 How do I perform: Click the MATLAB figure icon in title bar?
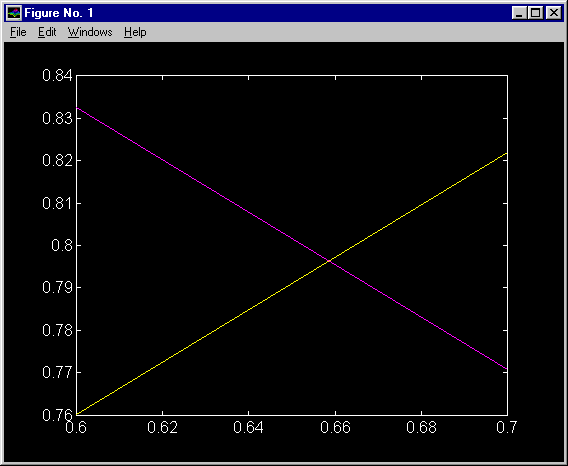coord(14,13)
